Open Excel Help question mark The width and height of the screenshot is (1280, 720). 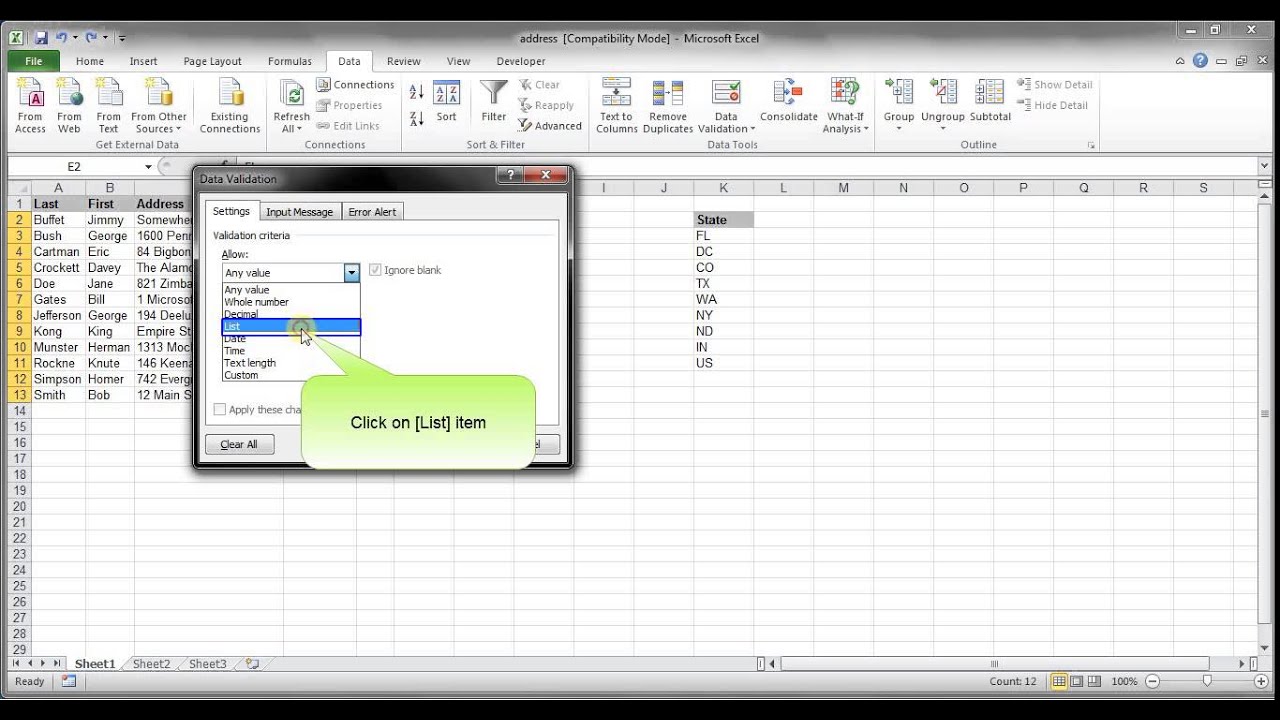(x=1200, y=61)
